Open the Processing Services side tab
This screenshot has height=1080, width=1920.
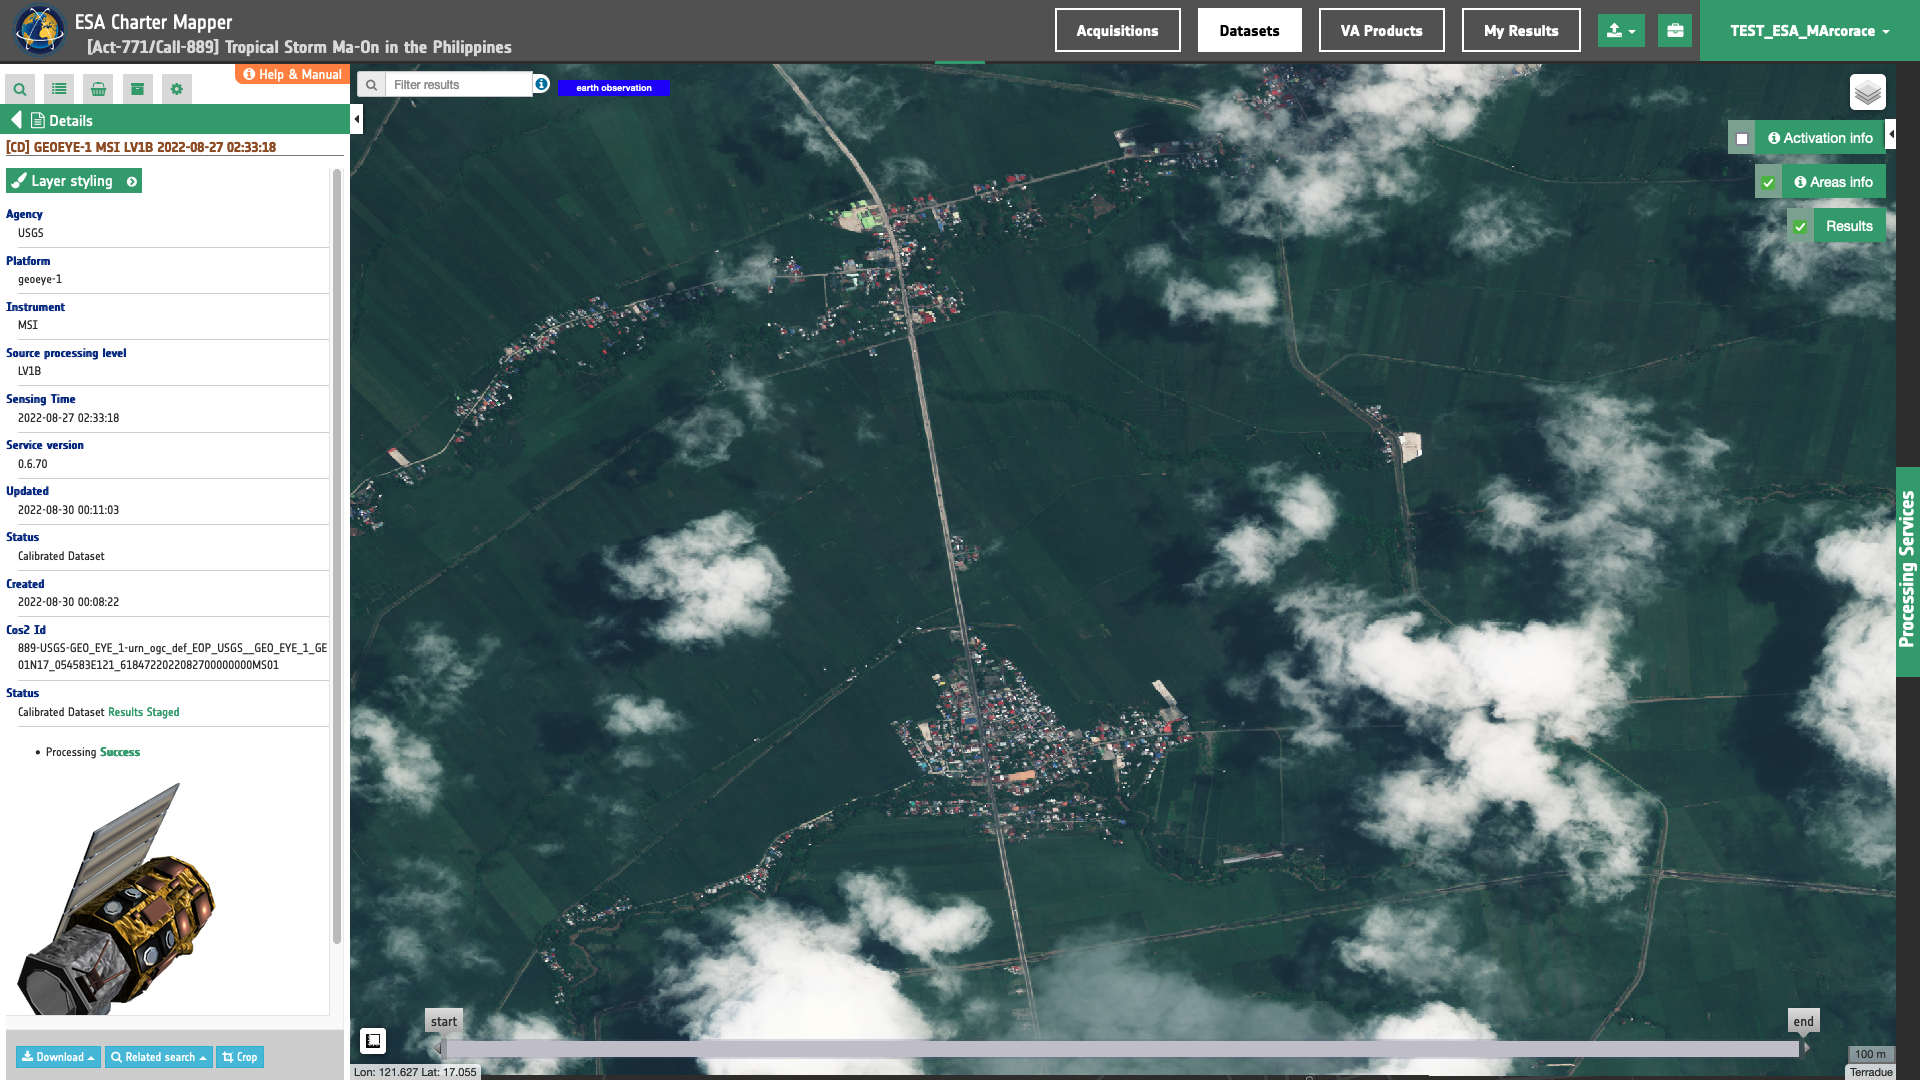click(x=1907, y=571)
